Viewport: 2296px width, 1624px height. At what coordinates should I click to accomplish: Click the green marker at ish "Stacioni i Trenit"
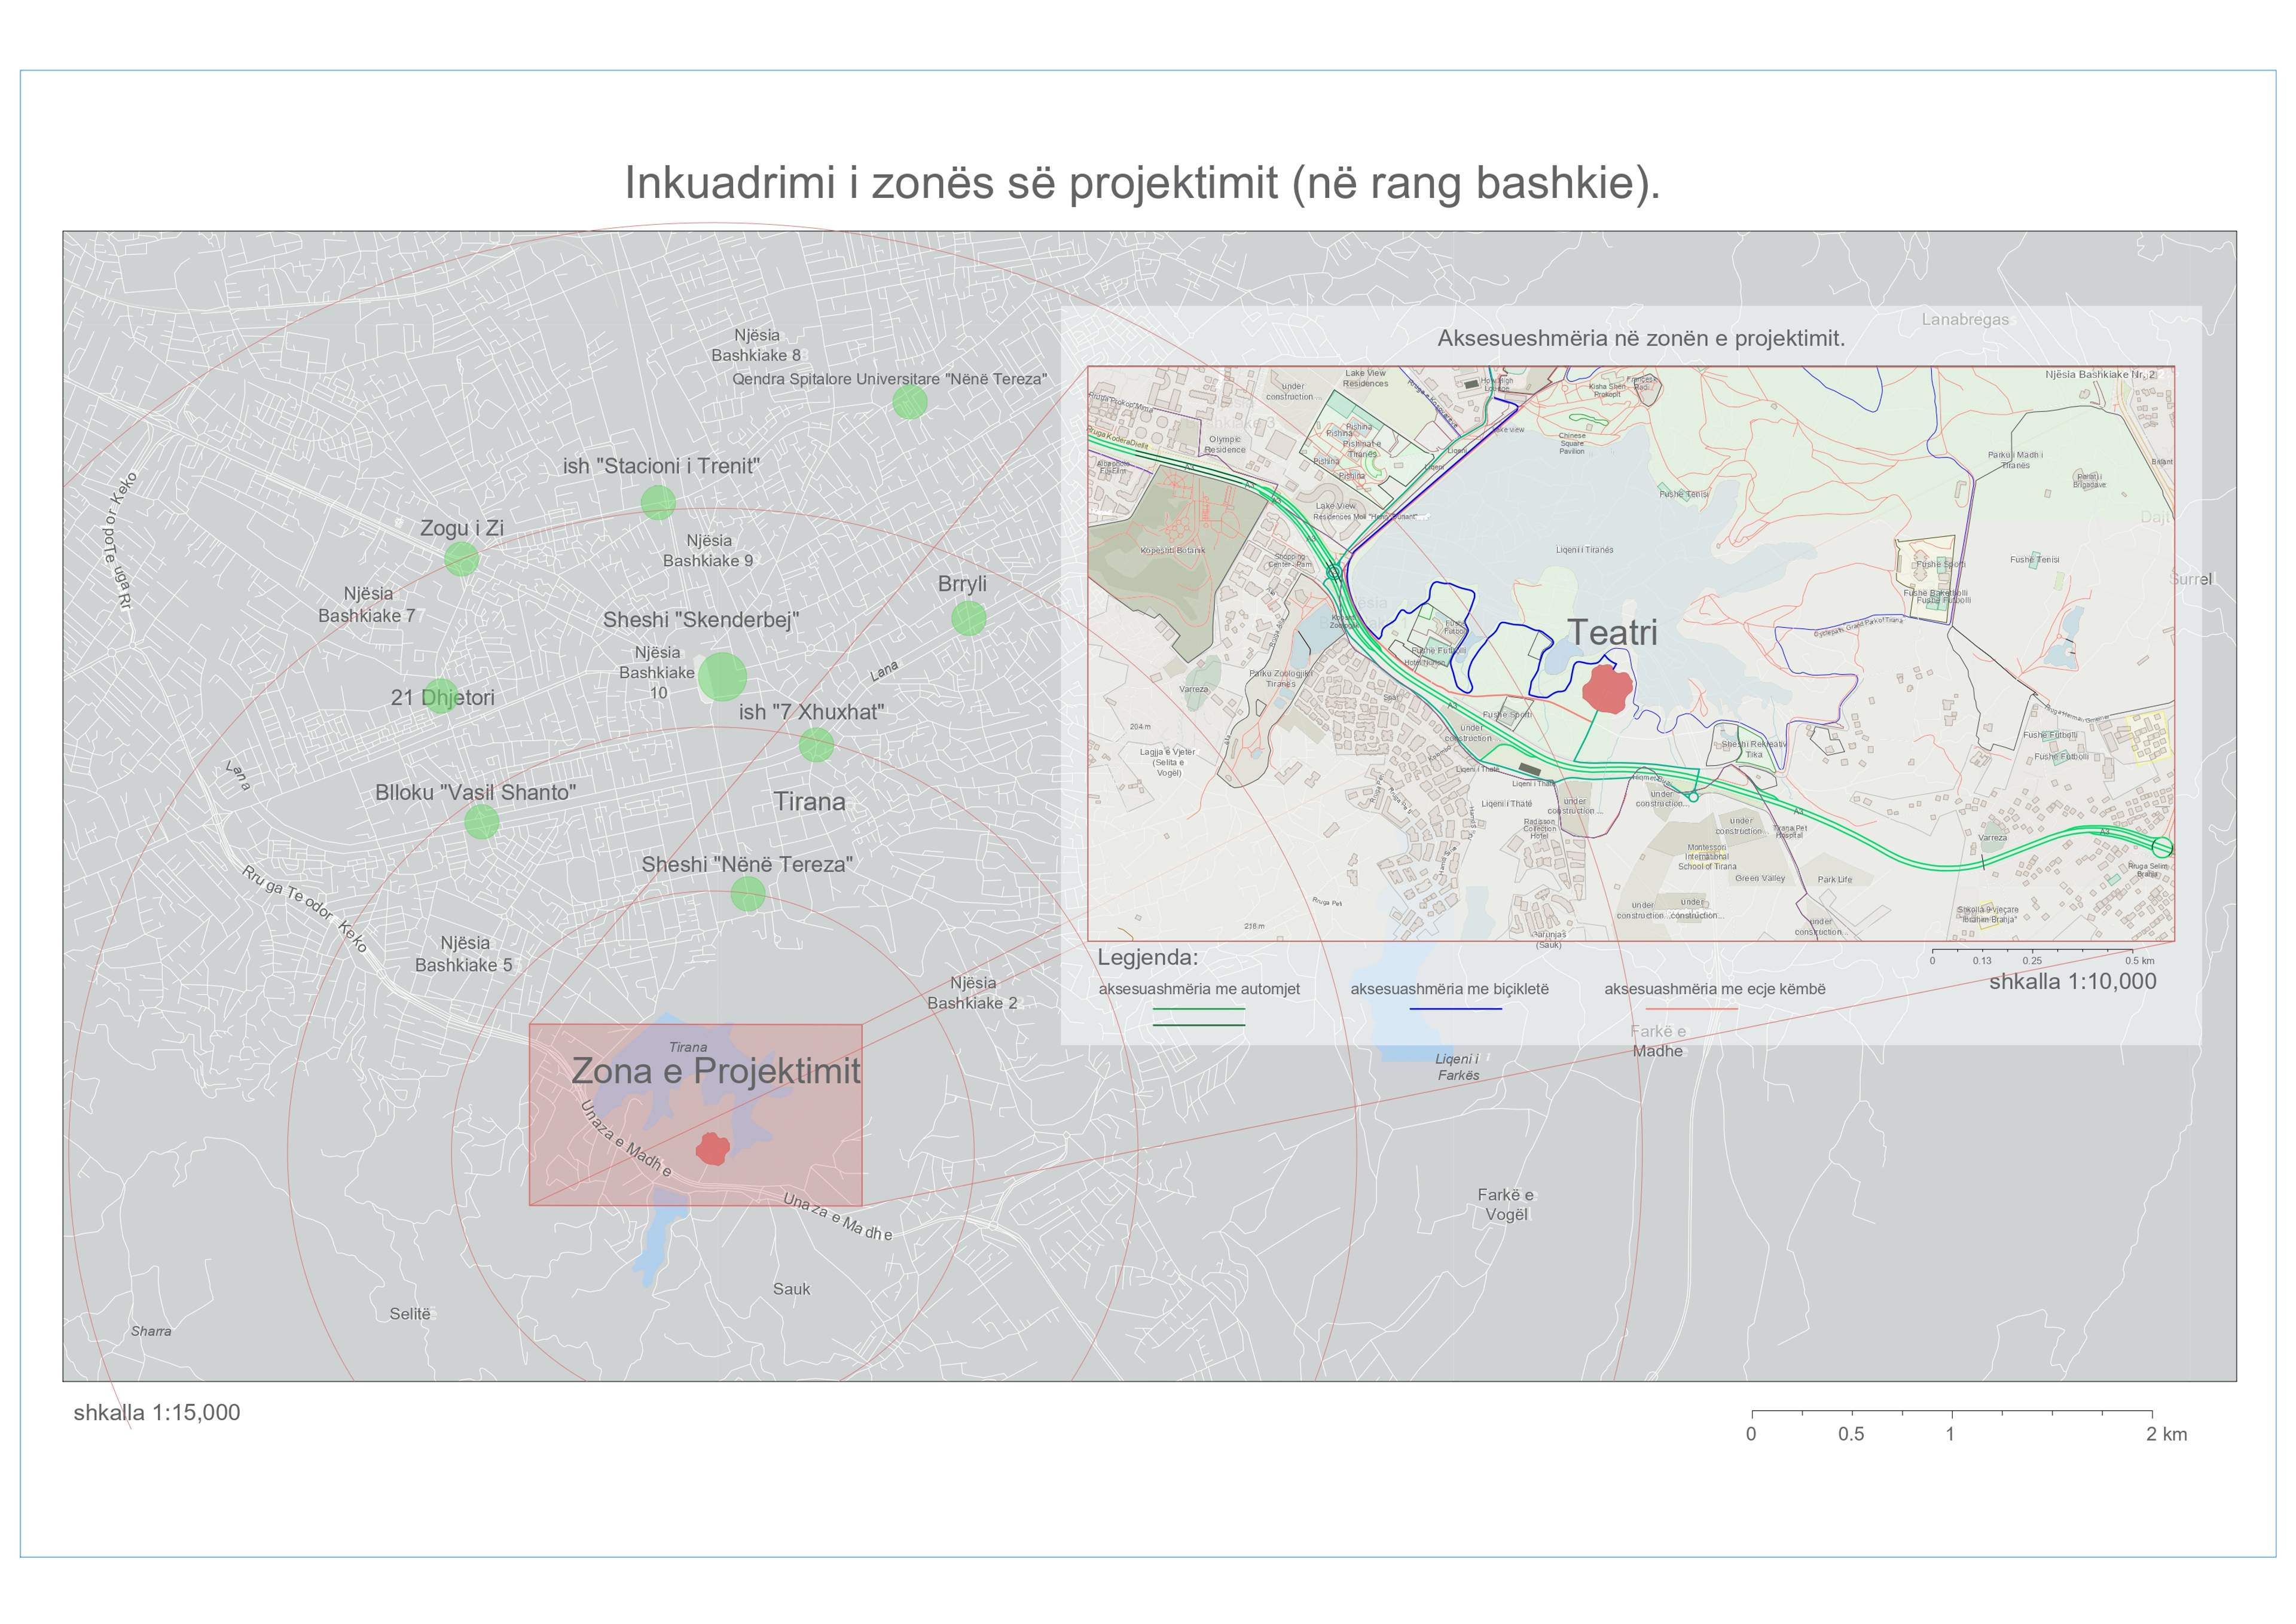(658, 502)
